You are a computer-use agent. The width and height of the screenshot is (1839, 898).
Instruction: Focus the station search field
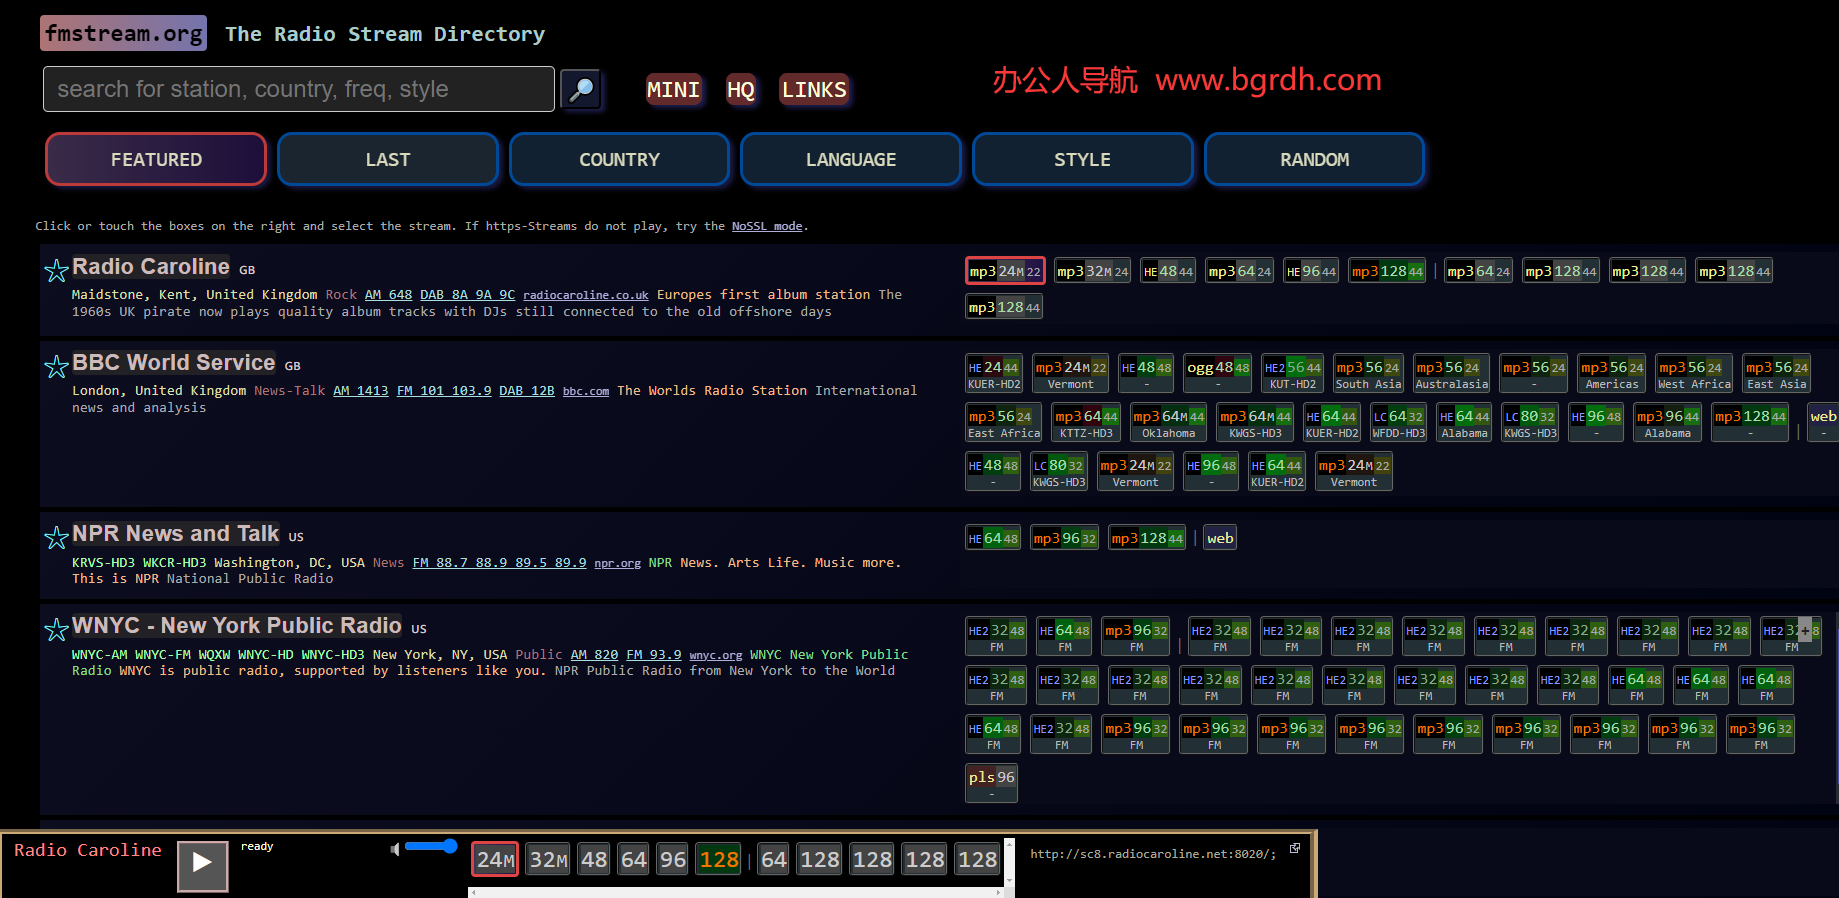click(x=299, y=89)
